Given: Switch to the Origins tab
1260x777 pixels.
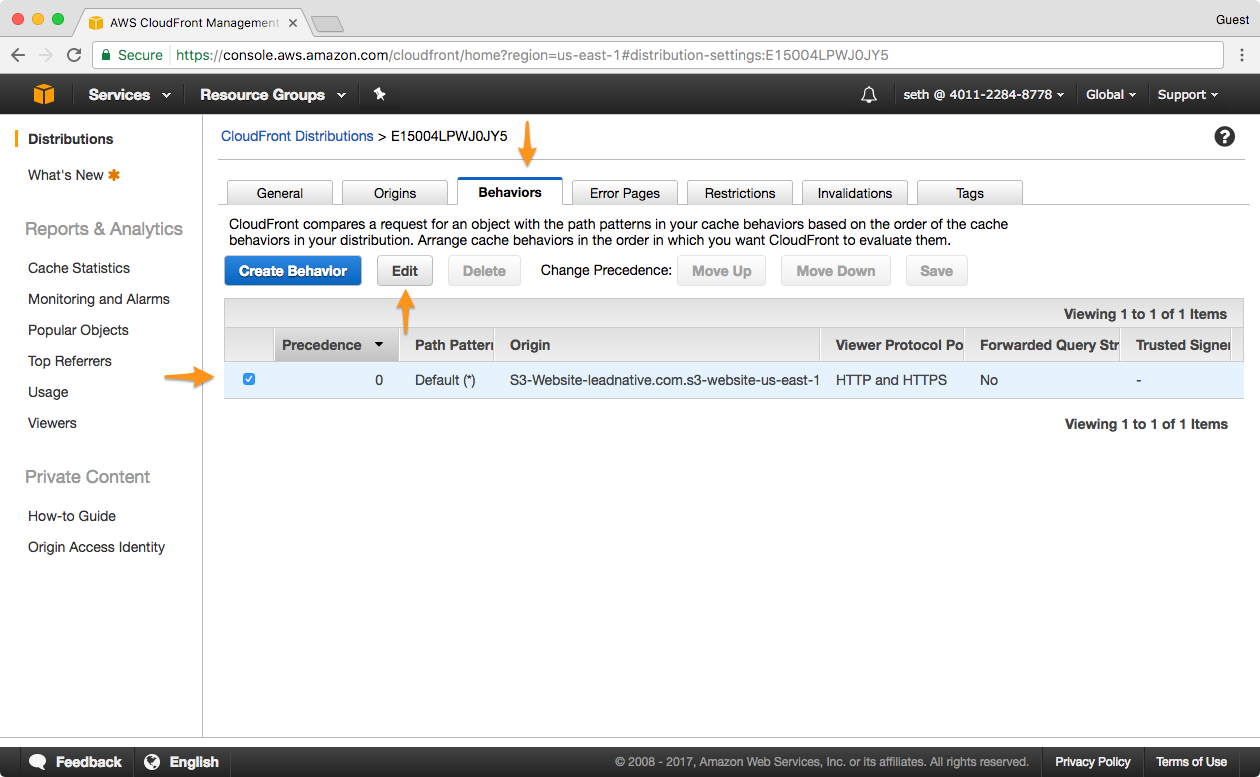Looking at the screenshot, I should (x=395, y=193).
